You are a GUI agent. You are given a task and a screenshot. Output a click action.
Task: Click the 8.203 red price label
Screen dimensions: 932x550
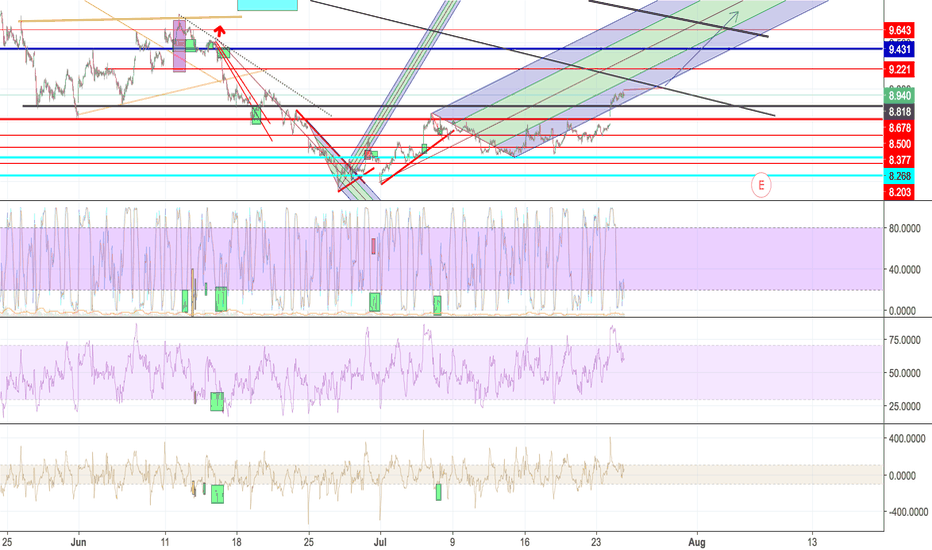tap(899, 192)
